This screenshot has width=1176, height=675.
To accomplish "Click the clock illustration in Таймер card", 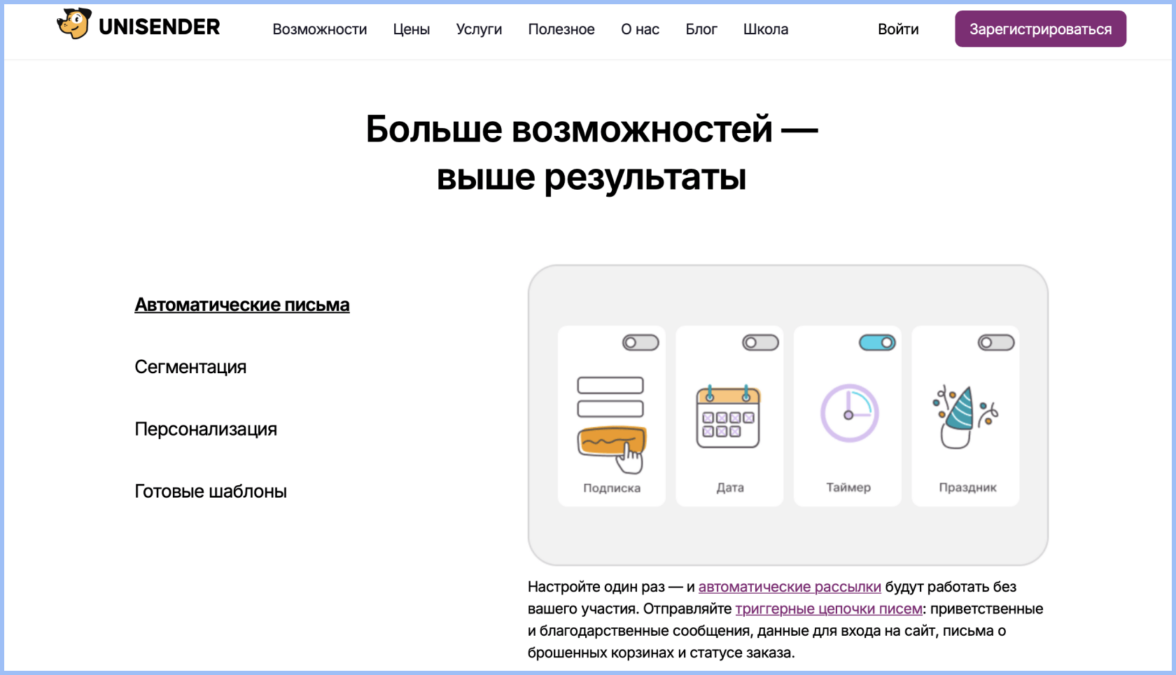I will pyautogui.click(x=849, y=412).
